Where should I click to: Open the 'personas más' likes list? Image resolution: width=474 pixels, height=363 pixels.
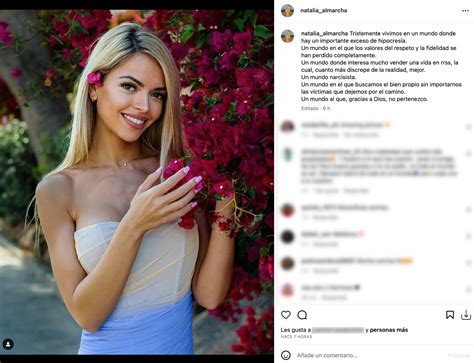click(x=389, y=330)
